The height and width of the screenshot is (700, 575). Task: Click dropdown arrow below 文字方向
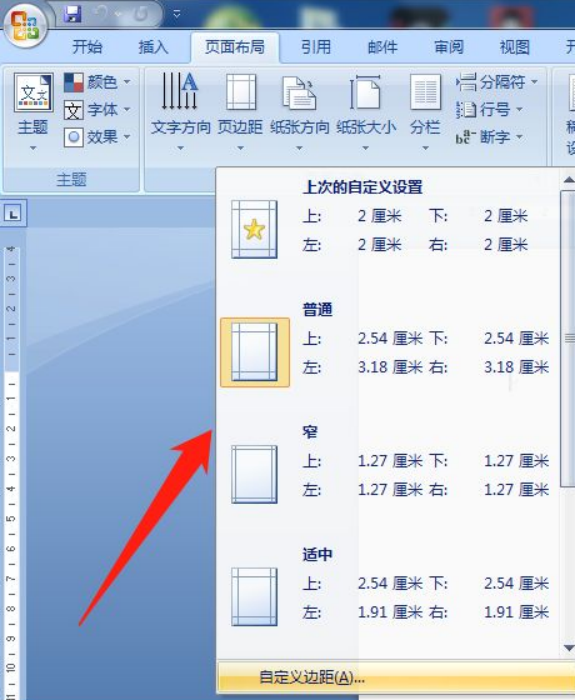coord(180,148)
